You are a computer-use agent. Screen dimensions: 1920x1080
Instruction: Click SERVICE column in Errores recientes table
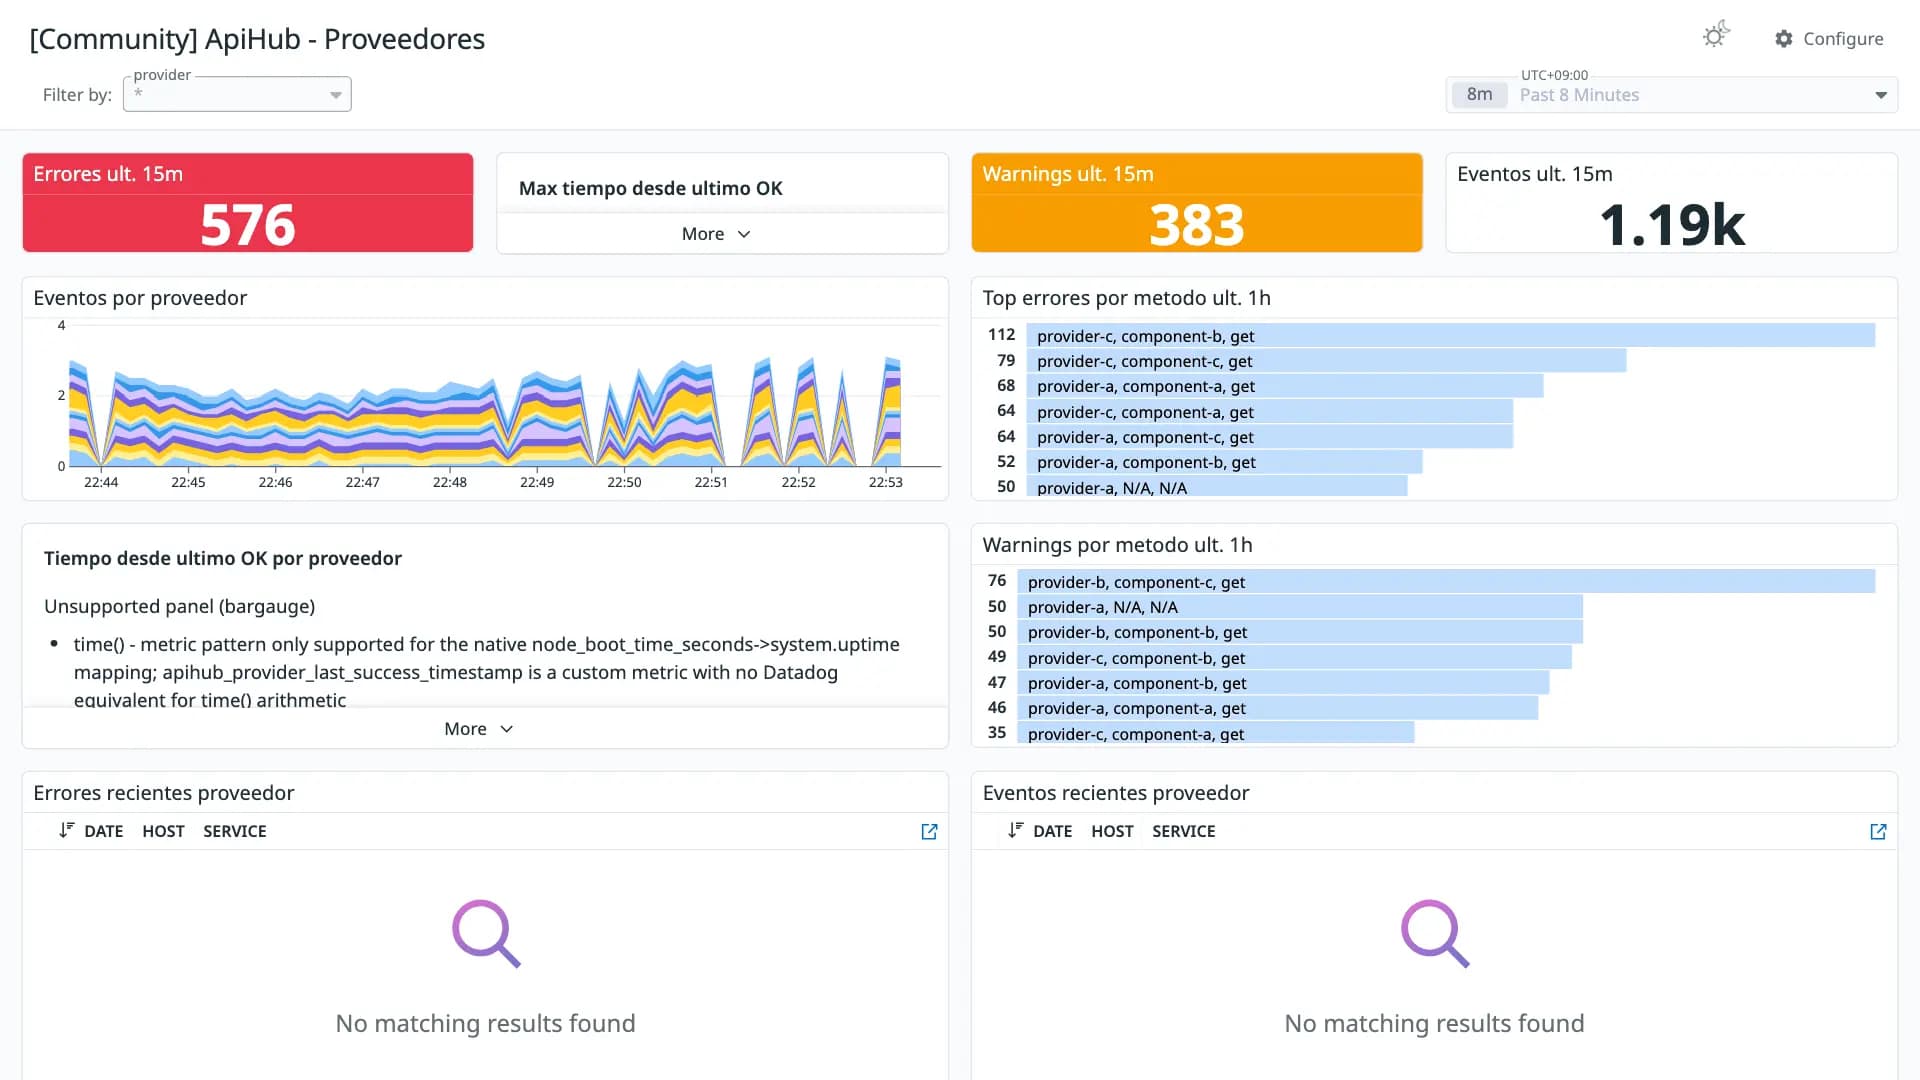pos(234,832)
